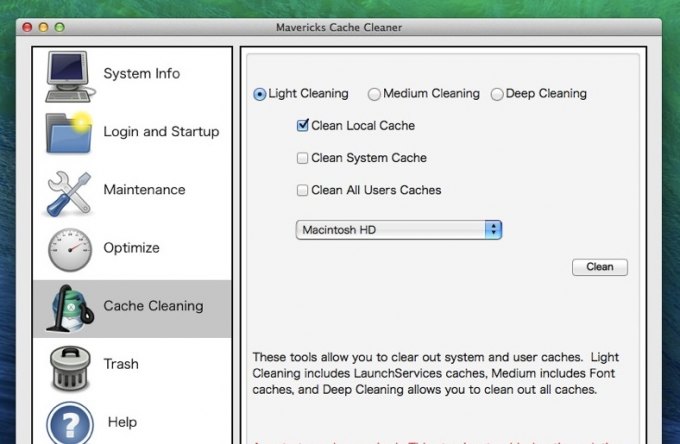Click the Optimize gauge icon
The image size is (680, 444).
click(x=70, y=250)
